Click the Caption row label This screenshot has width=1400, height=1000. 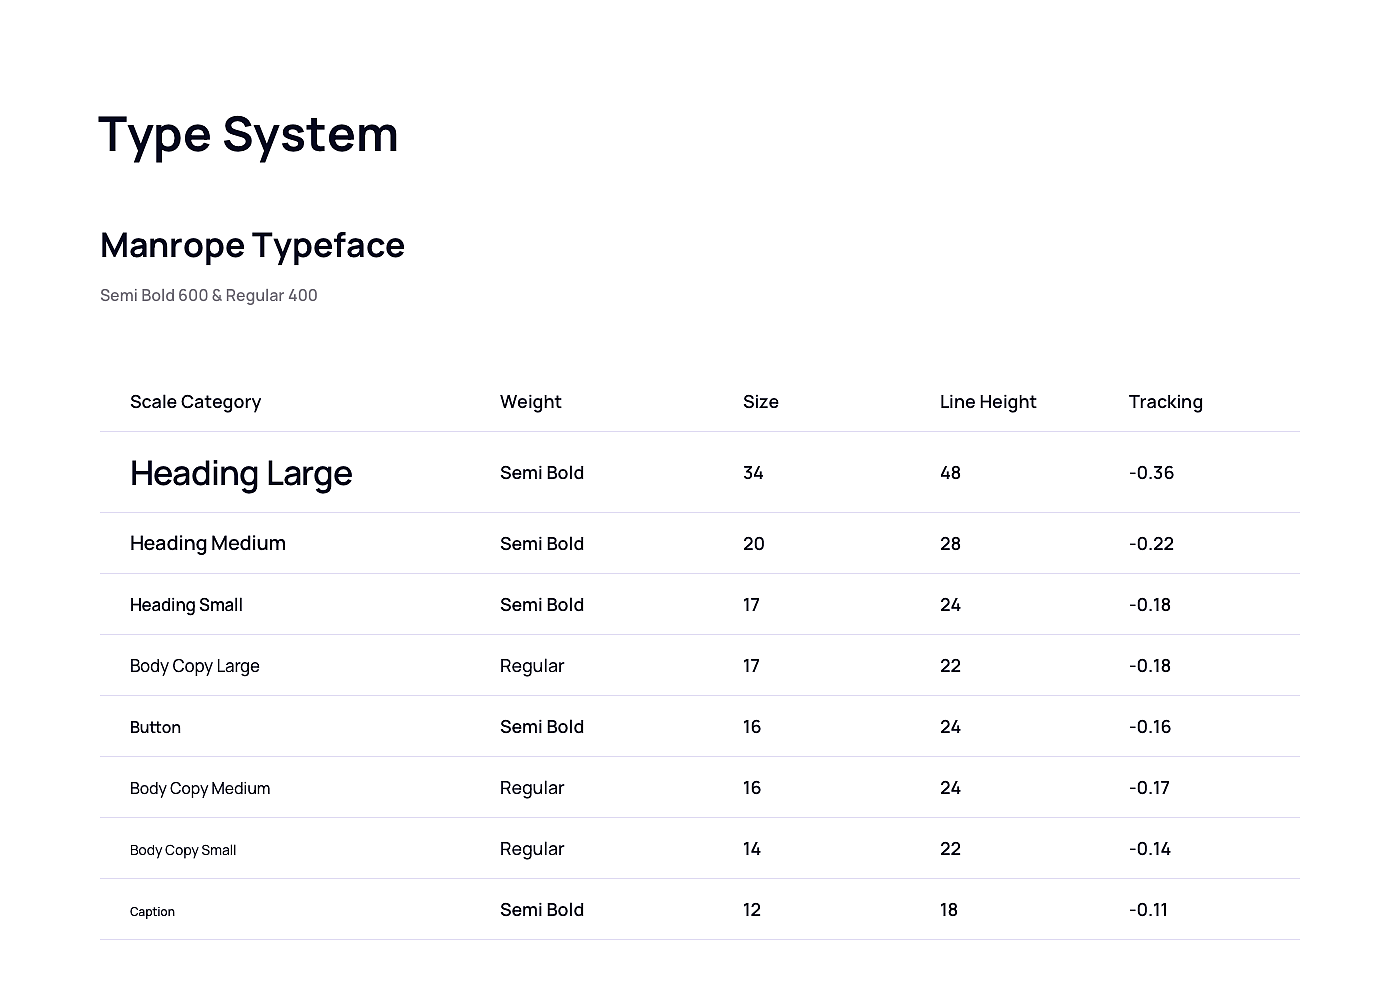[152, 911]
